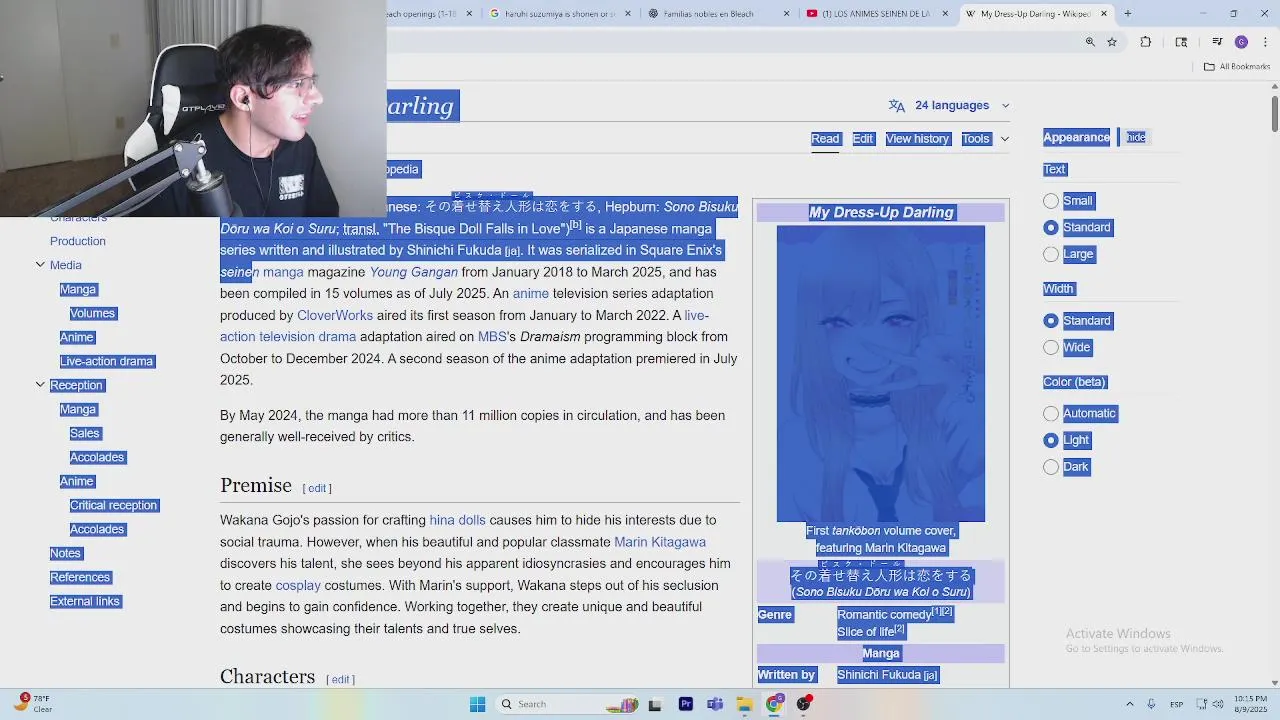Open the hina dolls link
The image size is (1280, 720).
(457, 520)
